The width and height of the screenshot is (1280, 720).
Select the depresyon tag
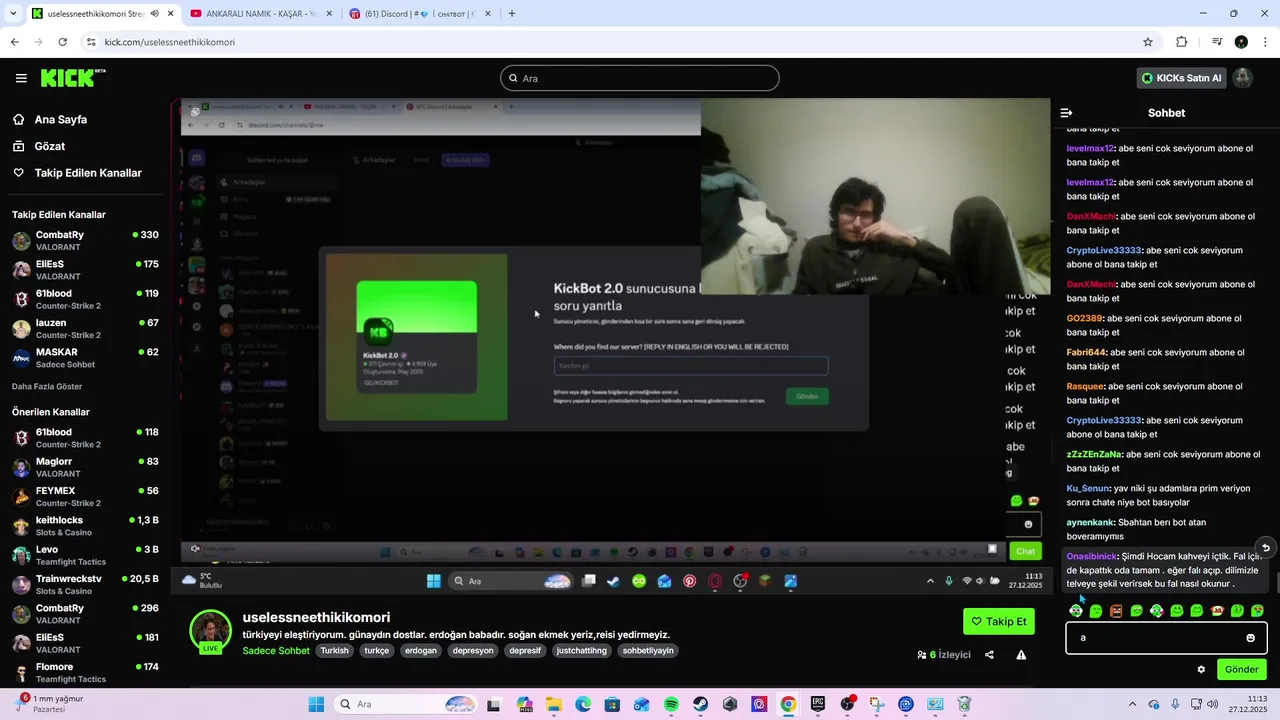(x=473, y=650)
